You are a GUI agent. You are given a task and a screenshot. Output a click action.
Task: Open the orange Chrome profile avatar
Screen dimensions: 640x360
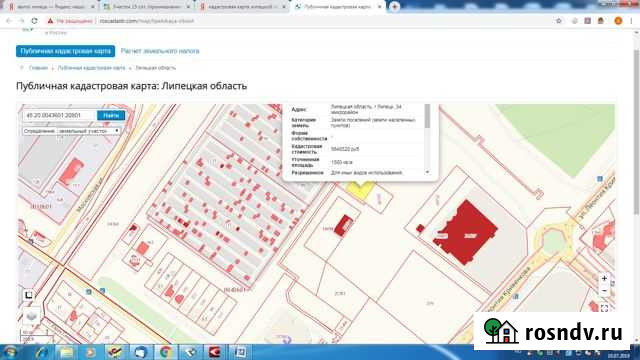point(618,21)
